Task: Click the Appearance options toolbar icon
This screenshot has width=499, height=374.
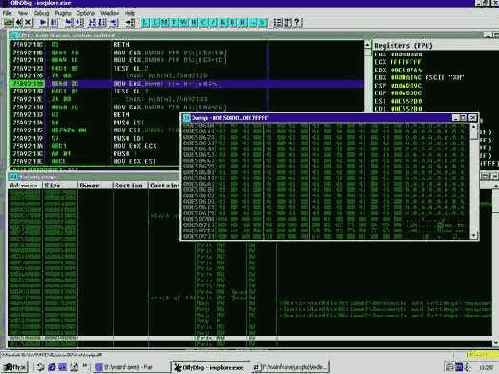Action: 288,23
